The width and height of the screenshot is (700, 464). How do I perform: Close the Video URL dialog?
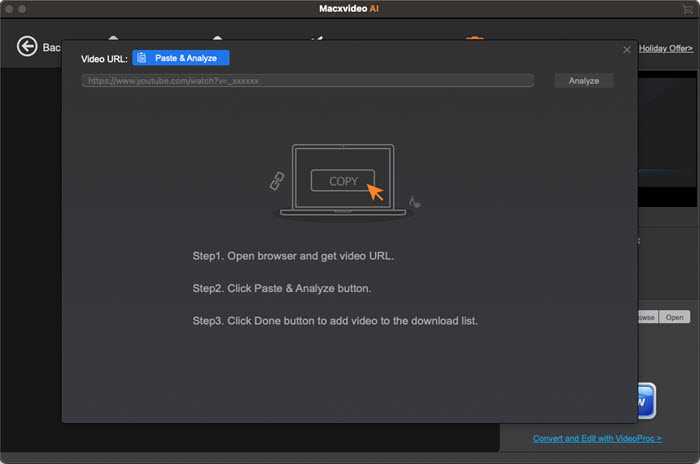pos(627,50)
